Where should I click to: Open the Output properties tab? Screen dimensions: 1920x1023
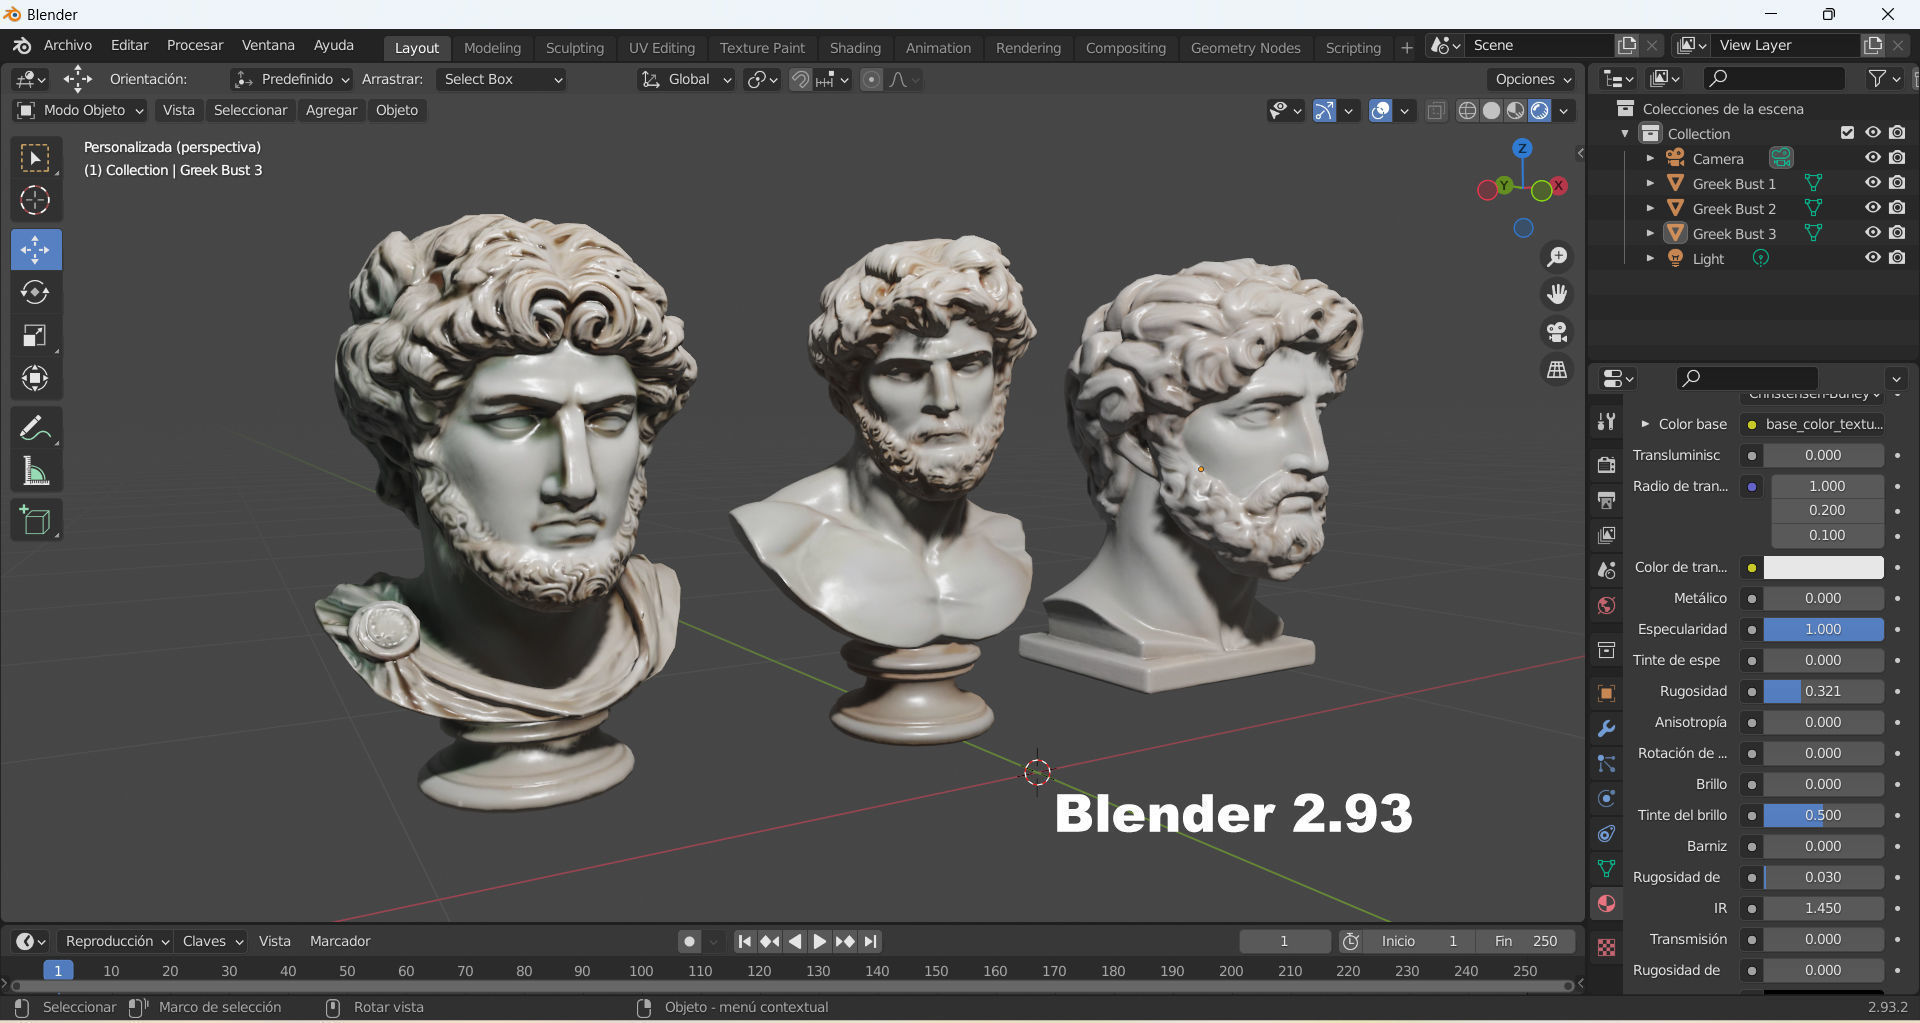pos(1606,500)
